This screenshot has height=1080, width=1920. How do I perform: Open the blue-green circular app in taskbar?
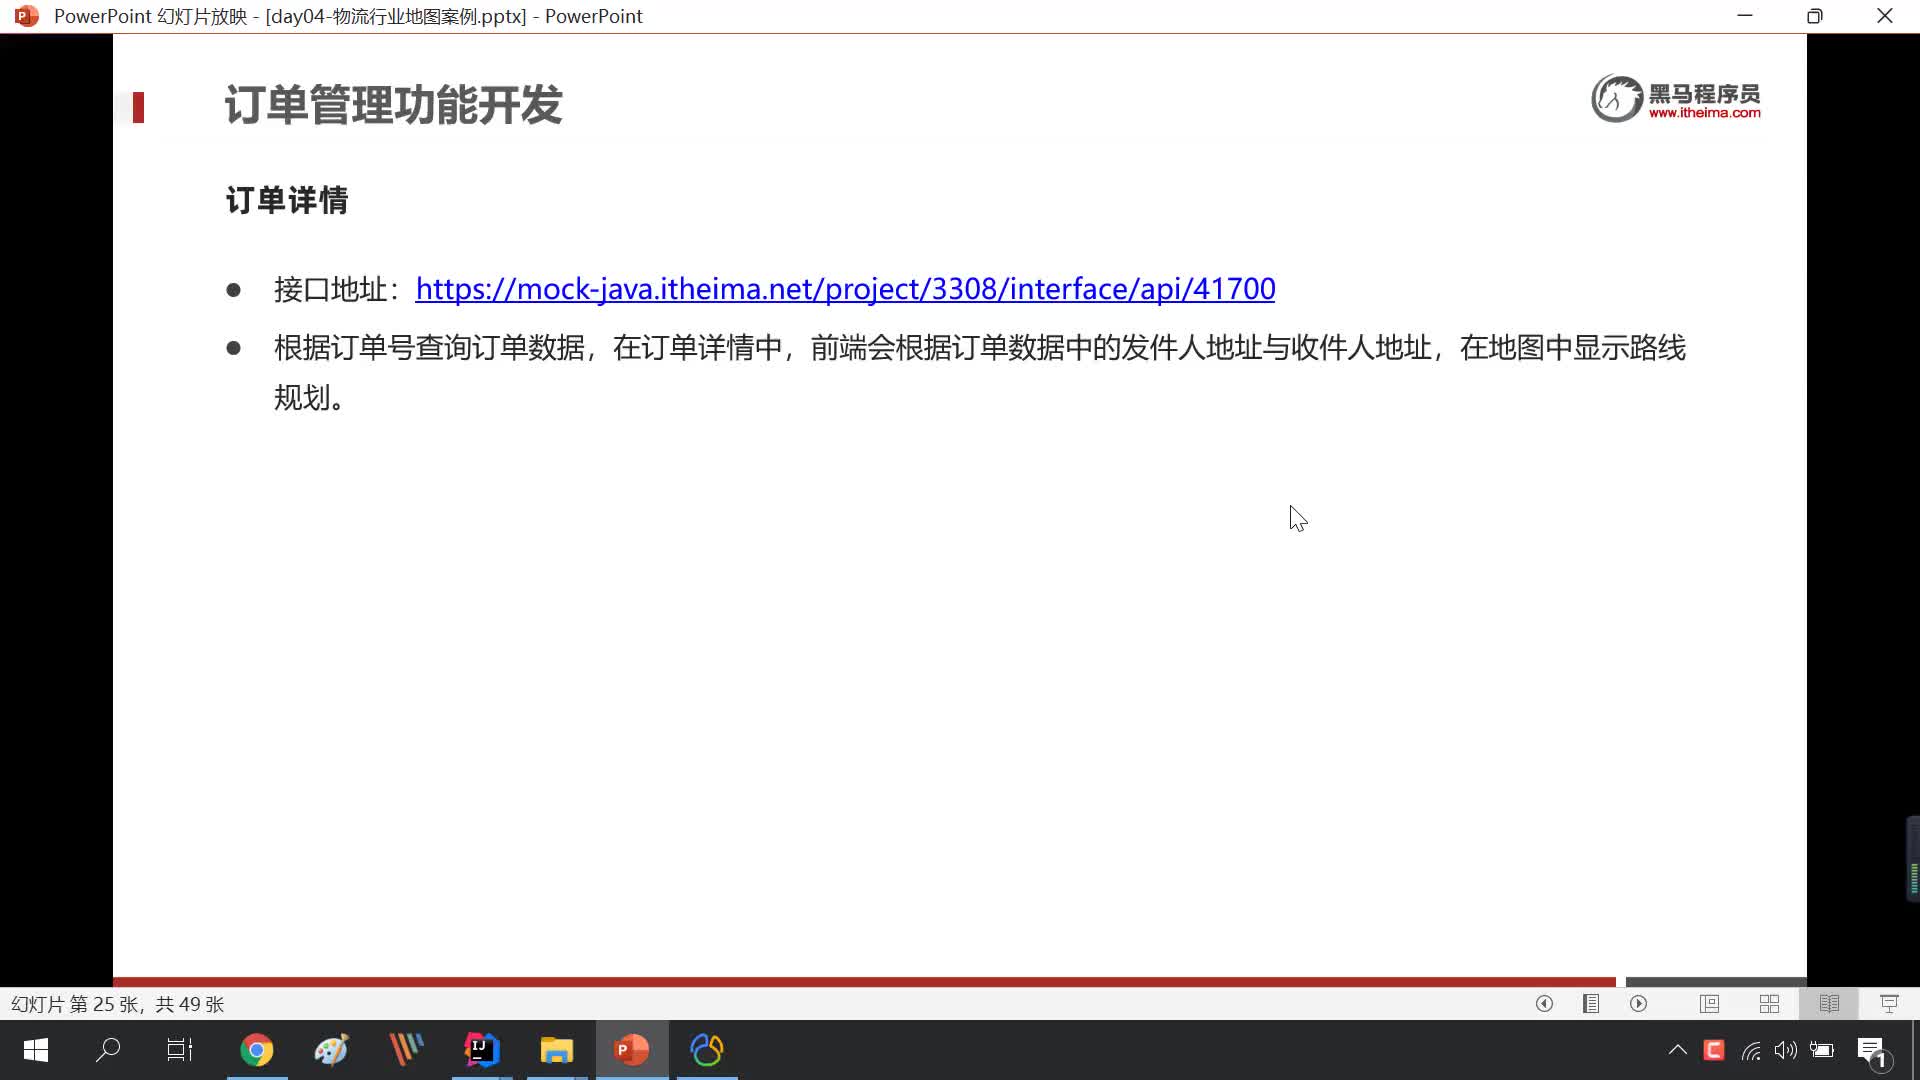point(707,1050)
